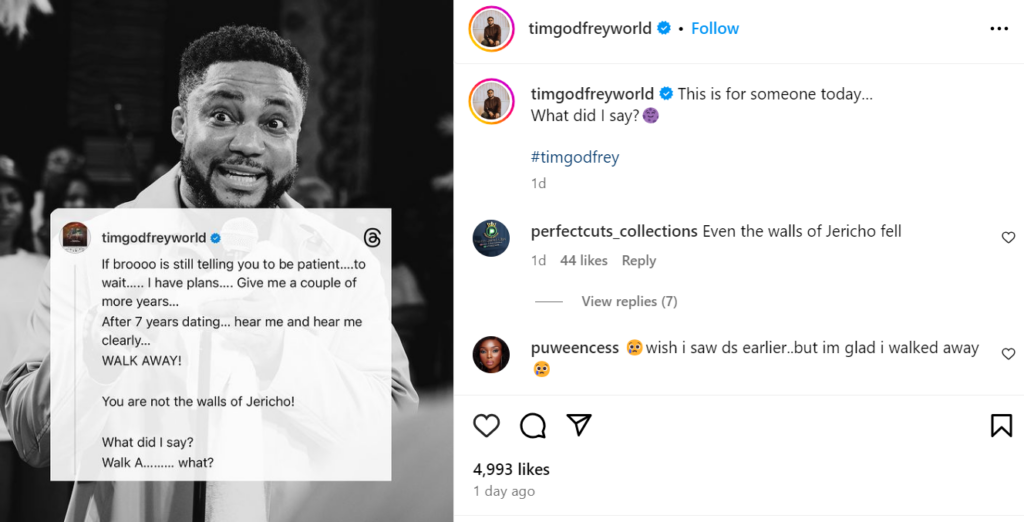Viewport: 1024px width, 522px height.
Task: Open the comment bubble icon
Action: coord(533,426)
